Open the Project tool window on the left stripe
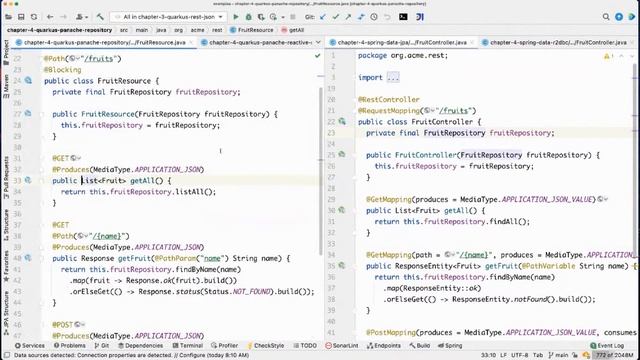 pos(6,52)
